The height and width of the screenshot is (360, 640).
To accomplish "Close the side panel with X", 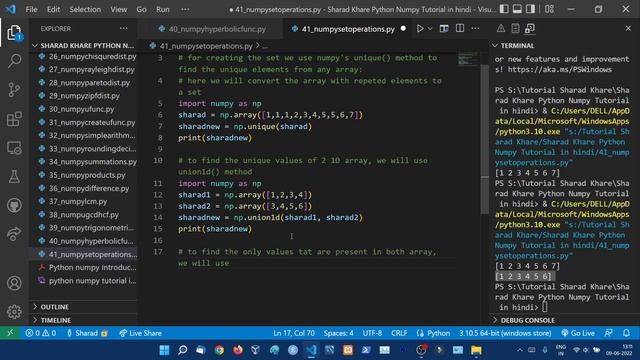I will (628, 28).
